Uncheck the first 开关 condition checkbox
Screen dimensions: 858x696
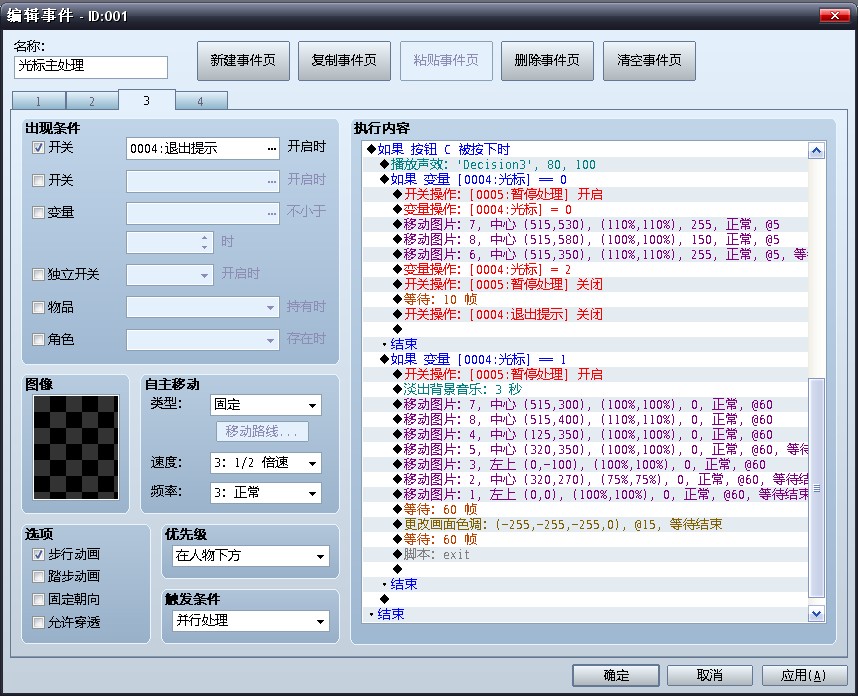(x=38, y=148)
